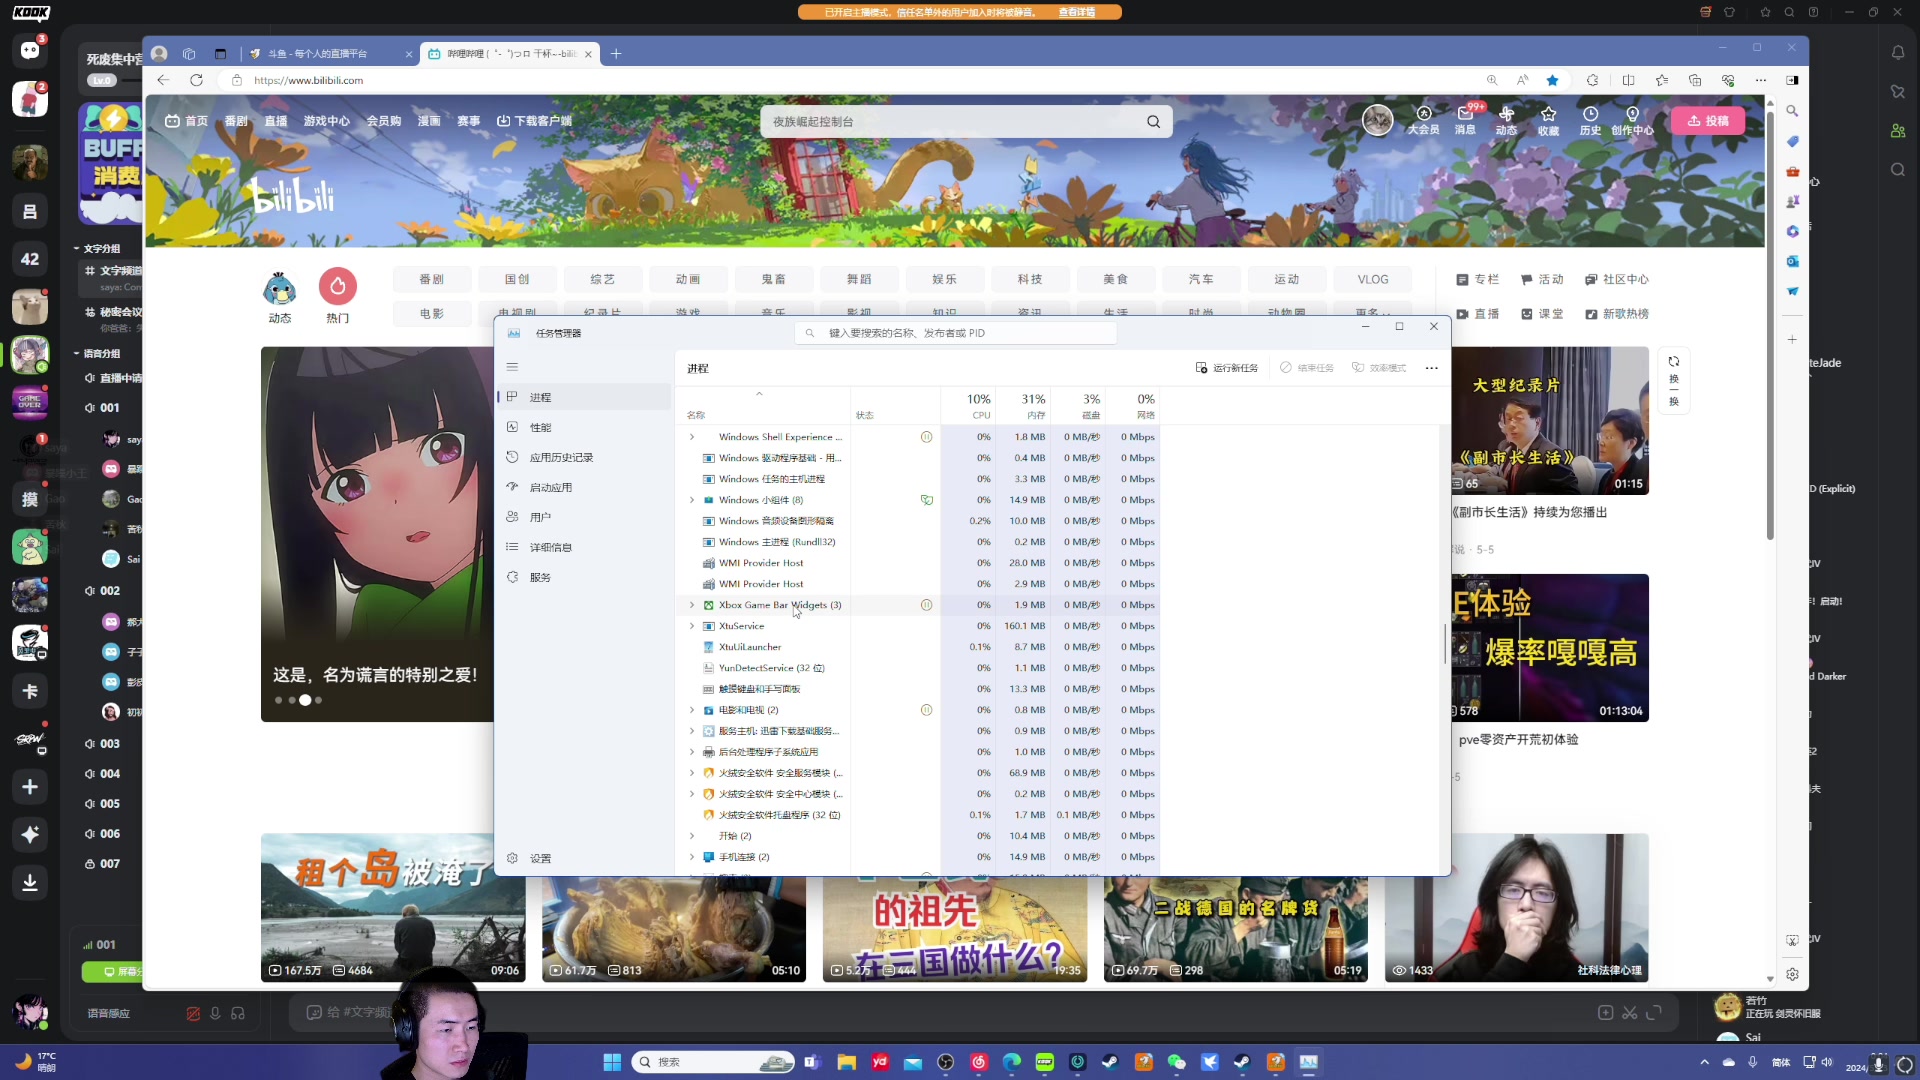Sort processes by the 内存 (Memory) column header
This screenshot has height=1080, width=1920.
tap(1022, 406)
